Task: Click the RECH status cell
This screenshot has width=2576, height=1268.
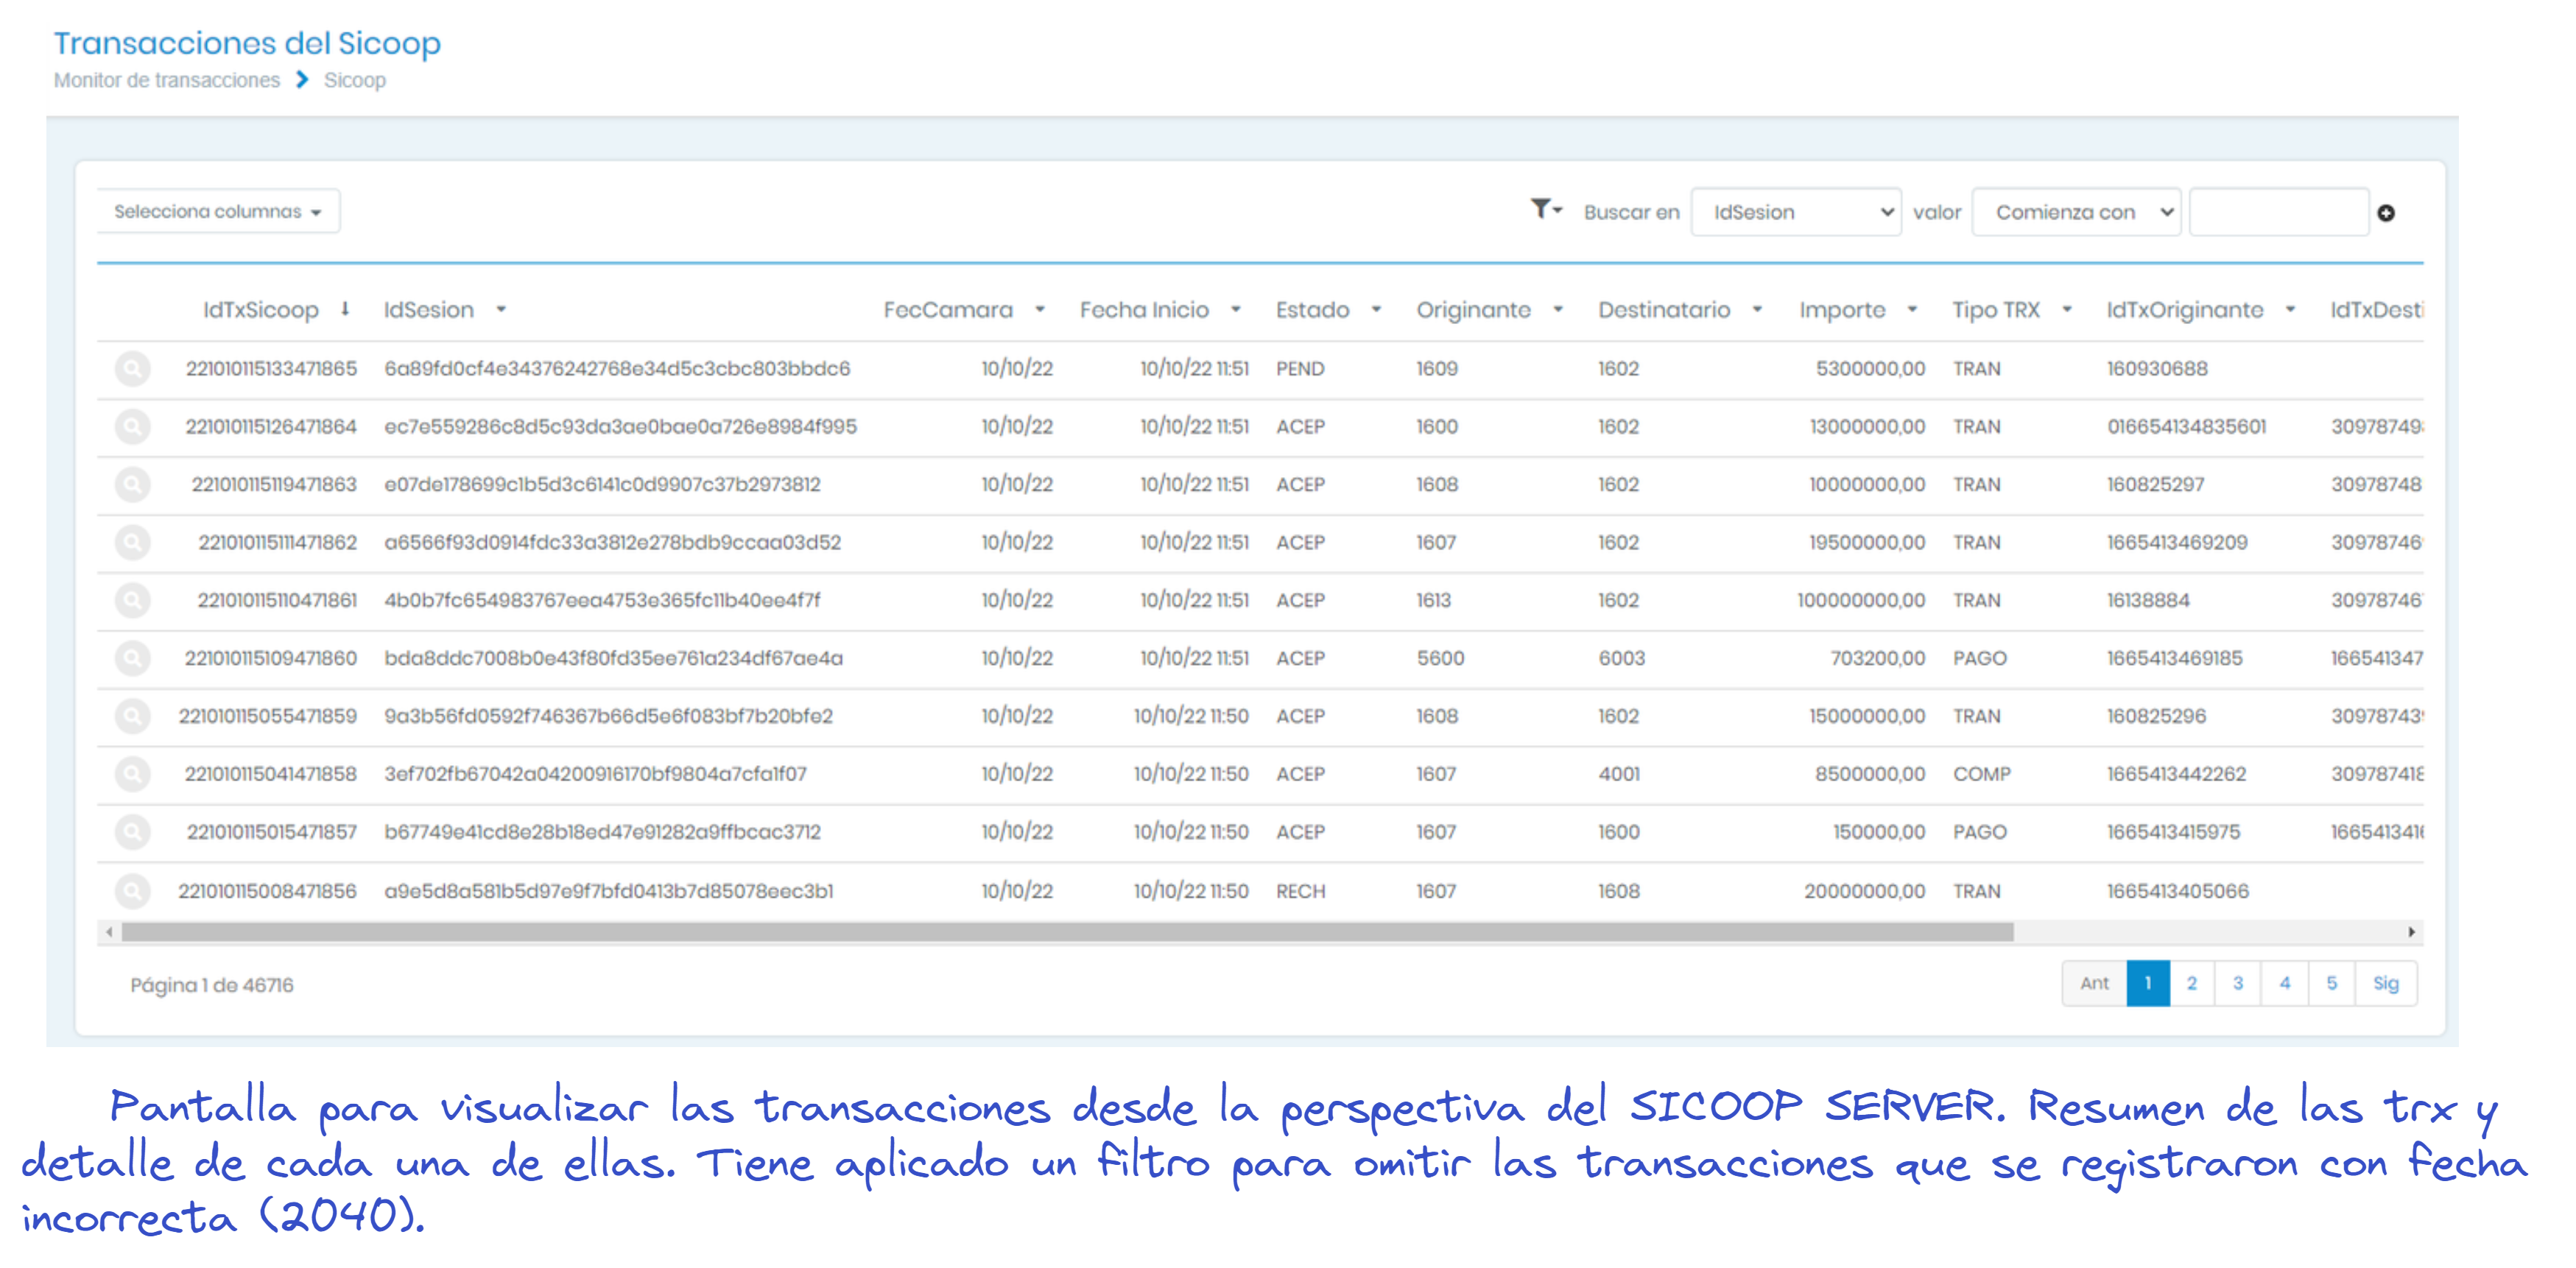Action: (x=1300, y=891)
